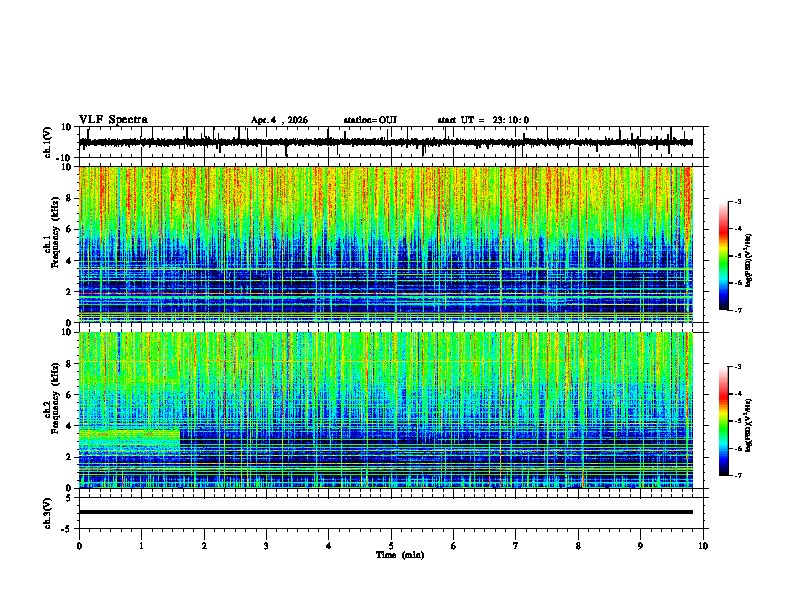Click the "8" tick on the time axis
Viewport: 792px width, 612px height.
578,546
